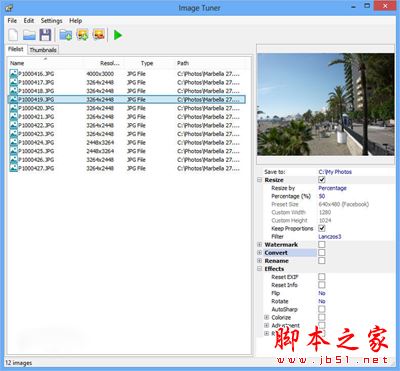Click the Save floppy disk icon

[45, 35]
